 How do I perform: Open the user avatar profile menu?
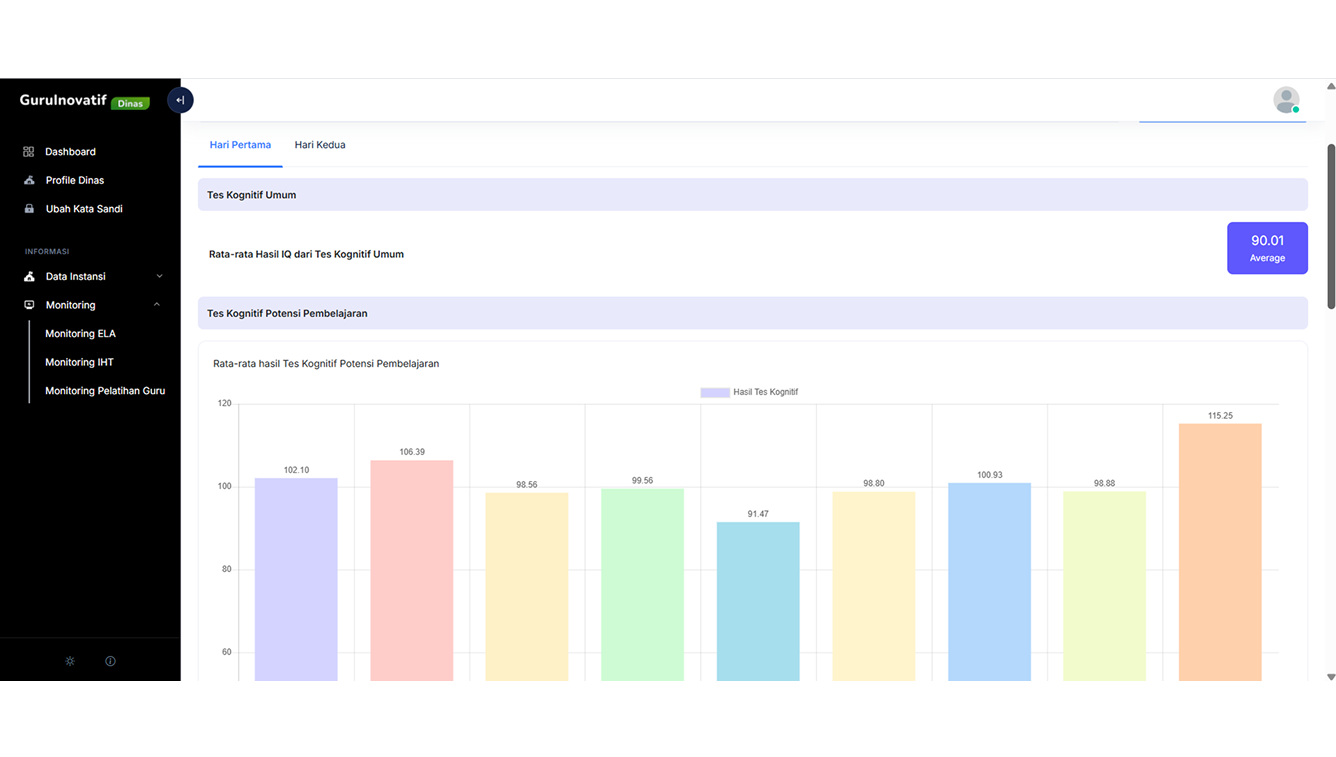click(x=1286, y=100)
